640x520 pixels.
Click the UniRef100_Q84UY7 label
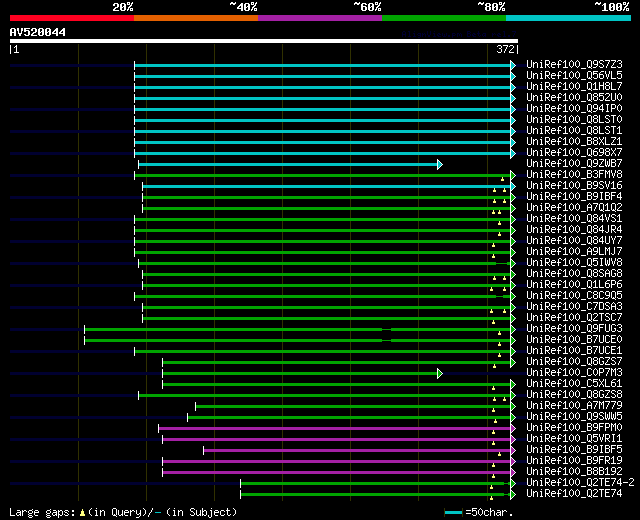tap(574, 241)
